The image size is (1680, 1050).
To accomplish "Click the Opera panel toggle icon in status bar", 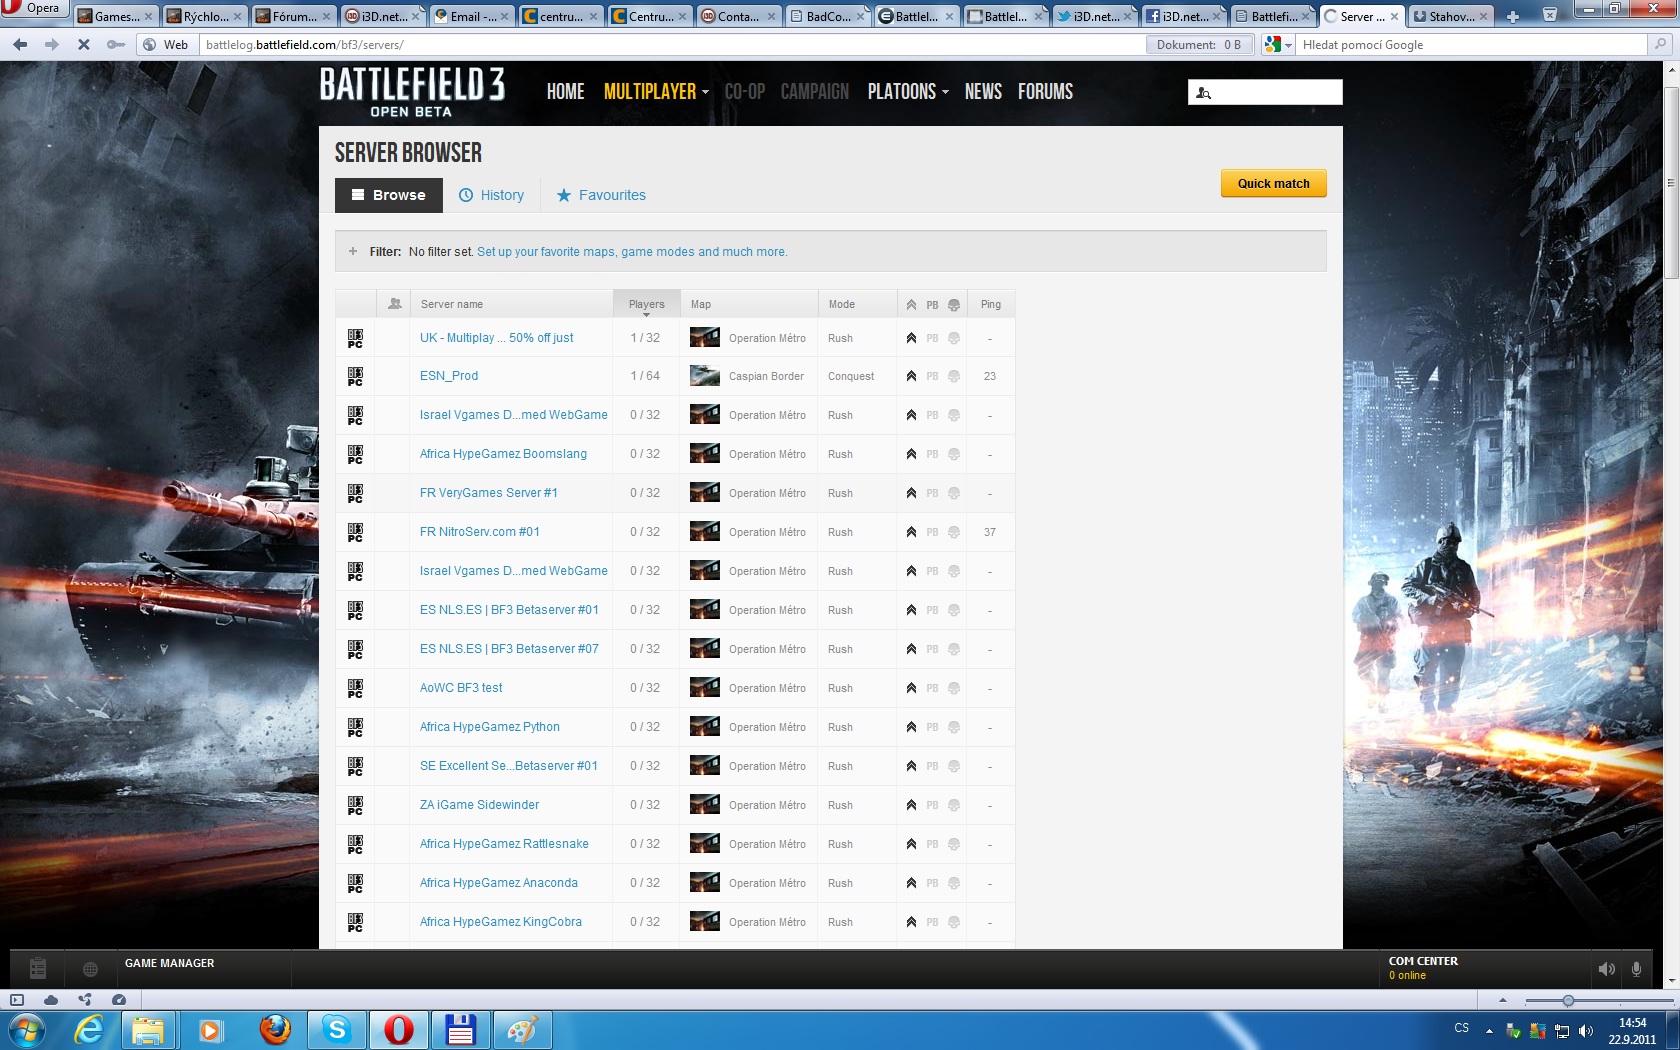I will [x=17, y=999].
